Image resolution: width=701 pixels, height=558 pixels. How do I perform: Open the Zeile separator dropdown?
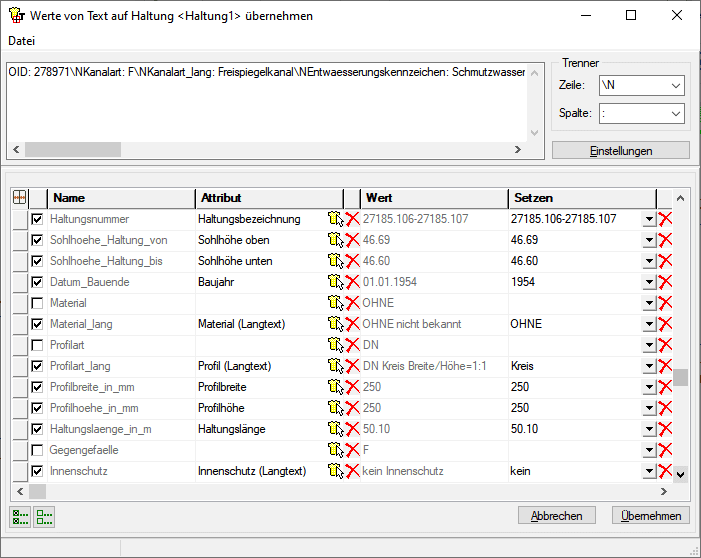click(675, 86)
